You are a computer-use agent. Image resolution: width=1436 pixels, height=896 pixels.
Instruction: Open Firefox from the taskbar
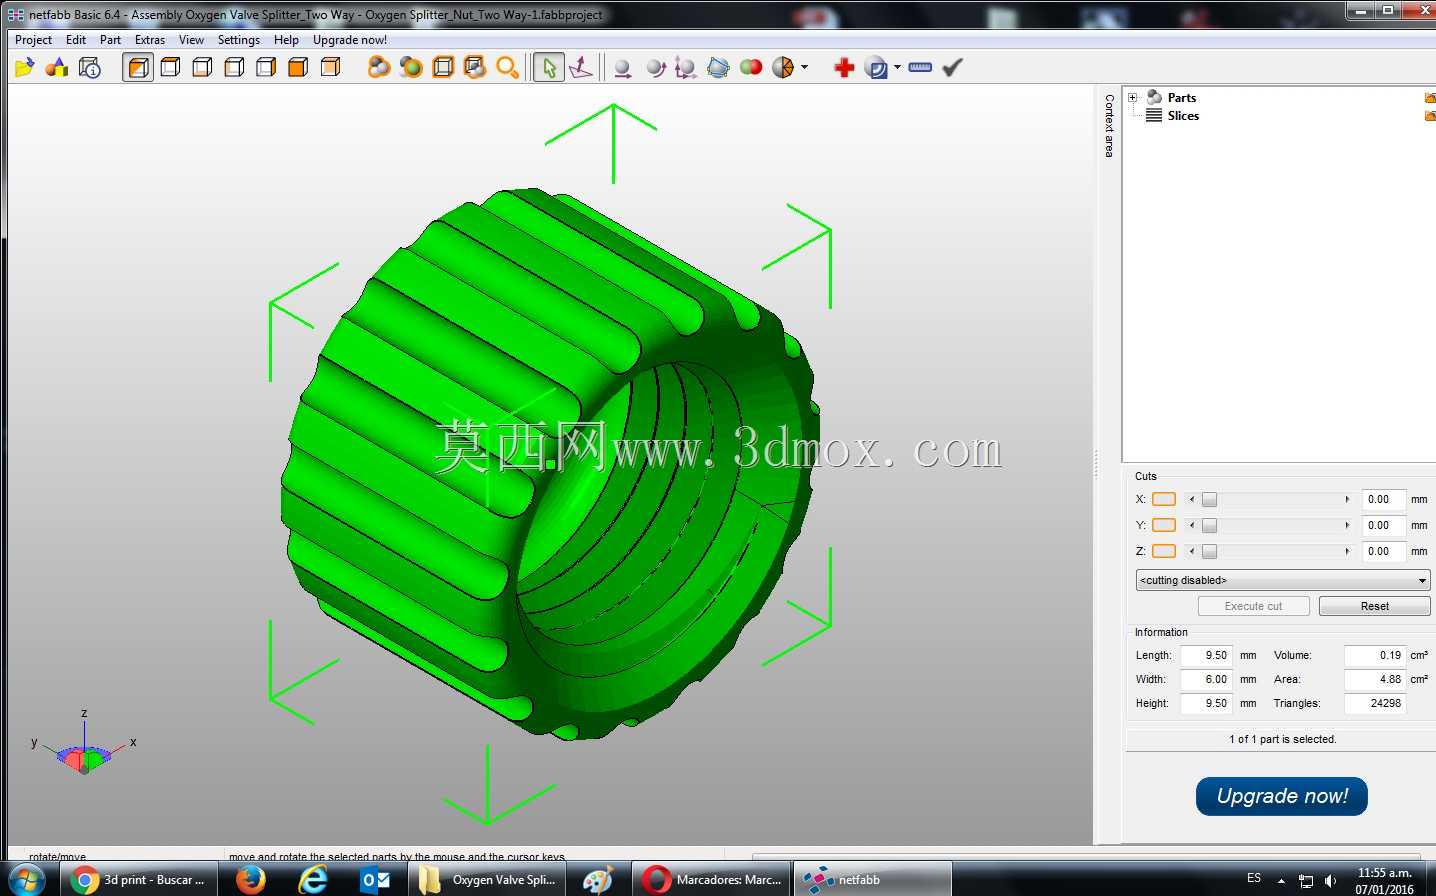coord(251,880)
